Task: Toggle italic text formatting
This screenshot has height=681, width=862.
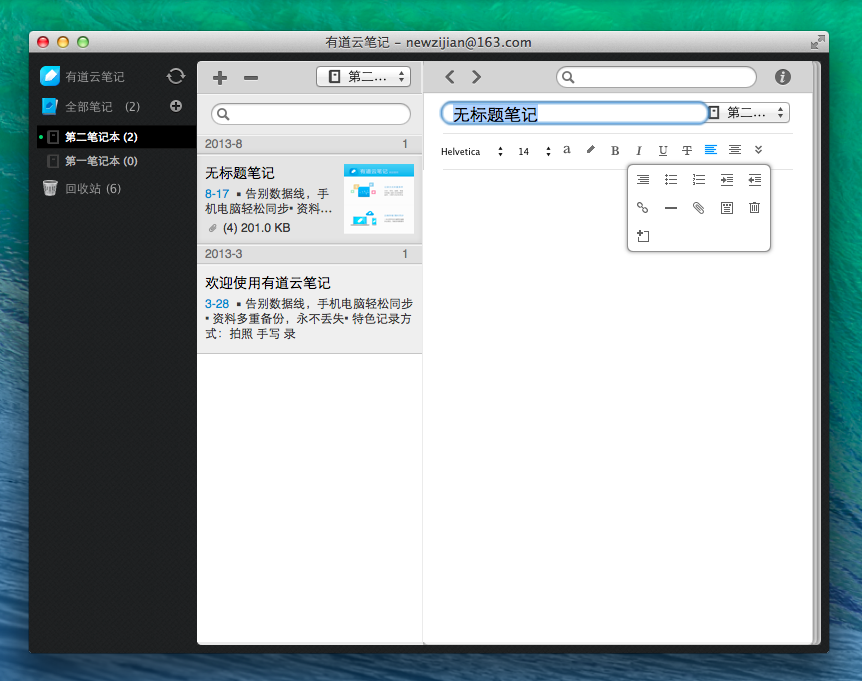Action: (638, 151)
